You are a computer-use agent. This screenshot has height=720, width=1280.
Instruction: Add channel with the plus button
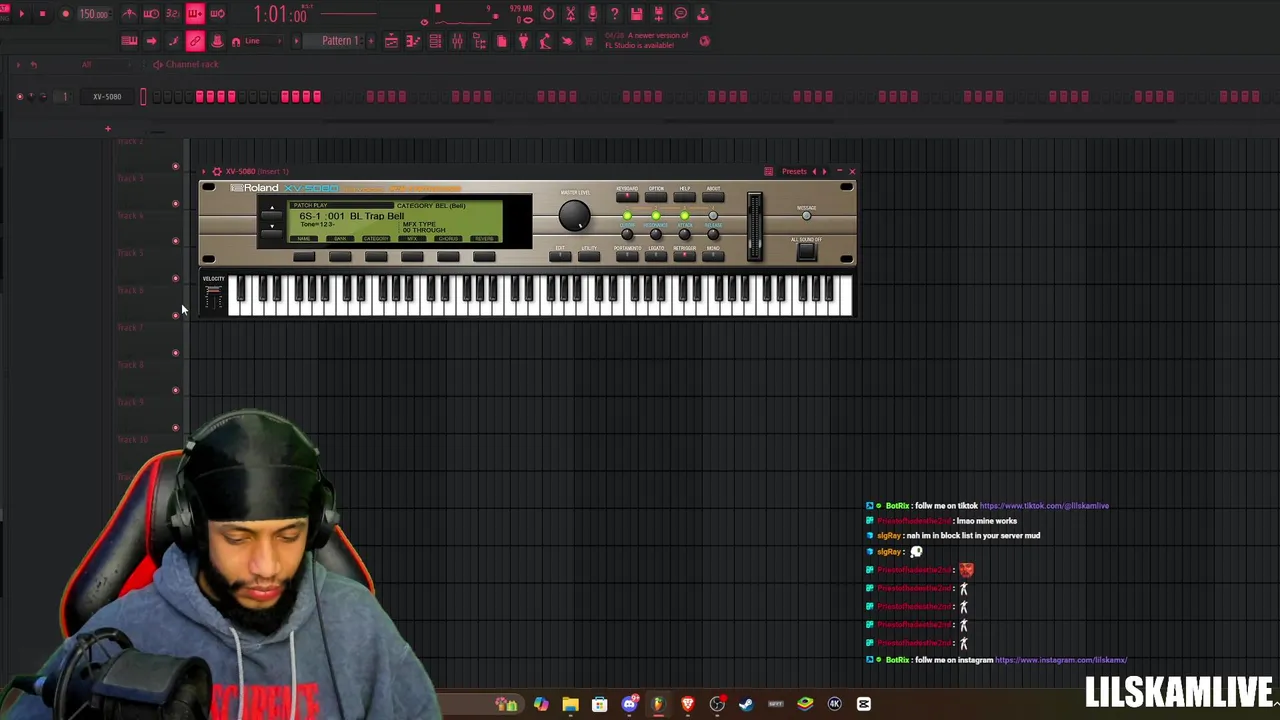click(107, 128)
